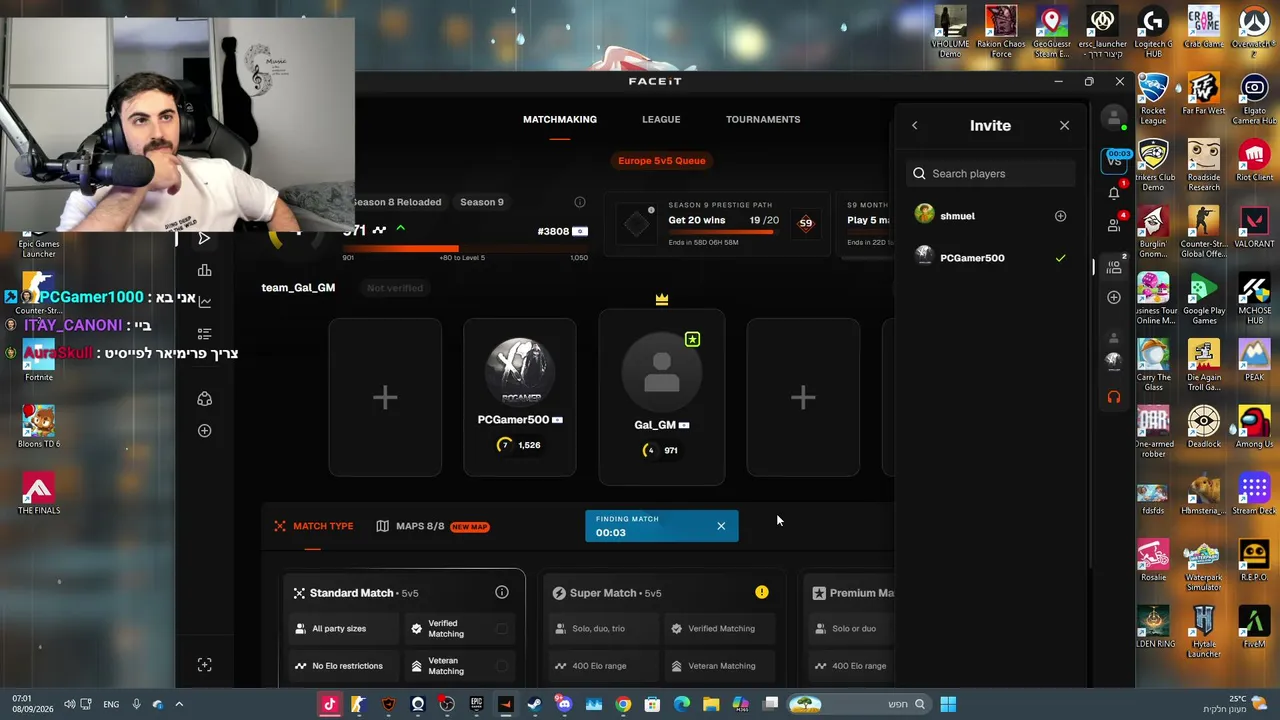This screenshot has width=1280, height=720.
Task: Close the Invite panel
Action: point(1064,126)
